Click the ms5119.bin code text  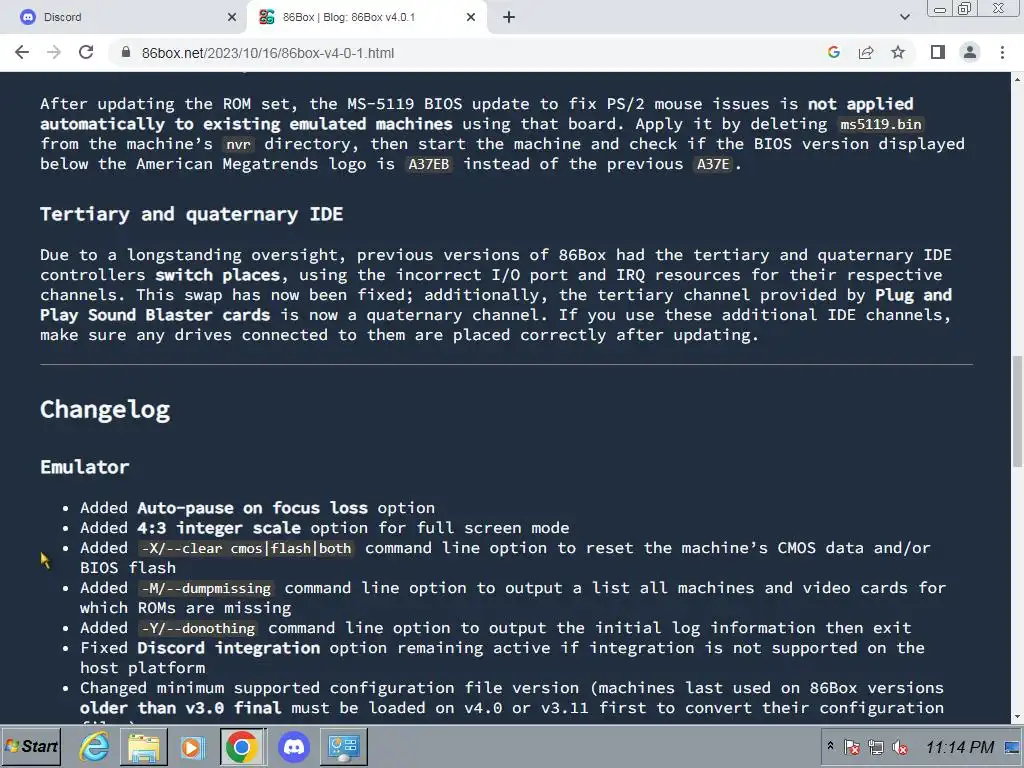tap(881, 124)
